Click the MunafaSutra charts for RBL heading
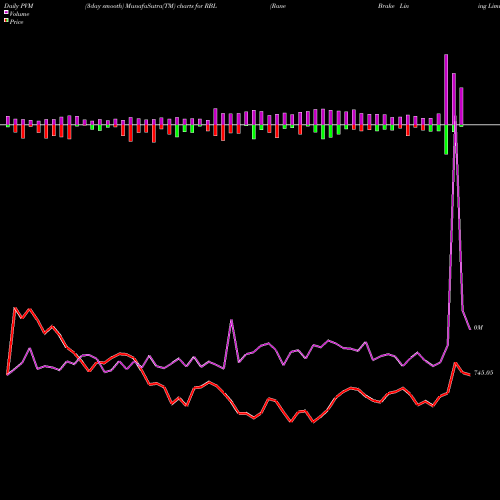This screenshot has width=500, height=500. (x=151, y=6)
